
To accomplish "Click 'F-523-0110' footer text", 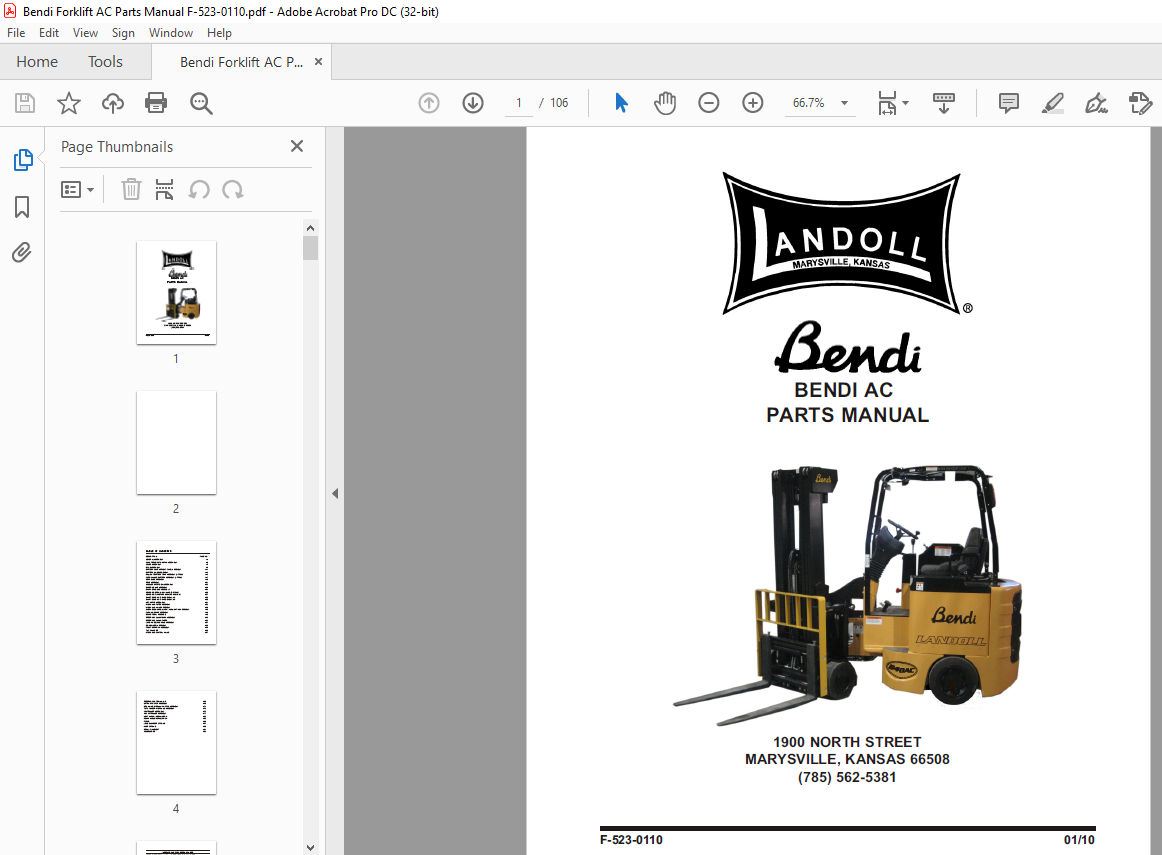I will pos(631,839).
